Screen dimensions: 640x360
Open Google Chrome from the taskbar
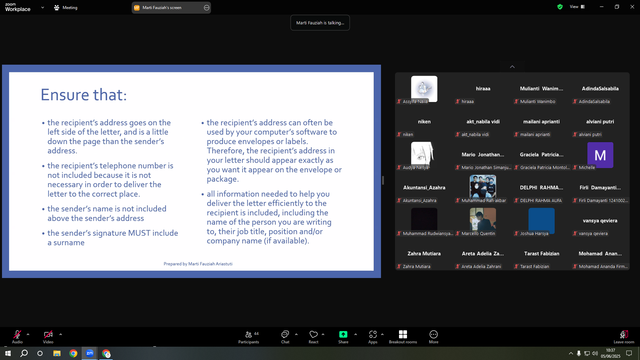[73, 353]
